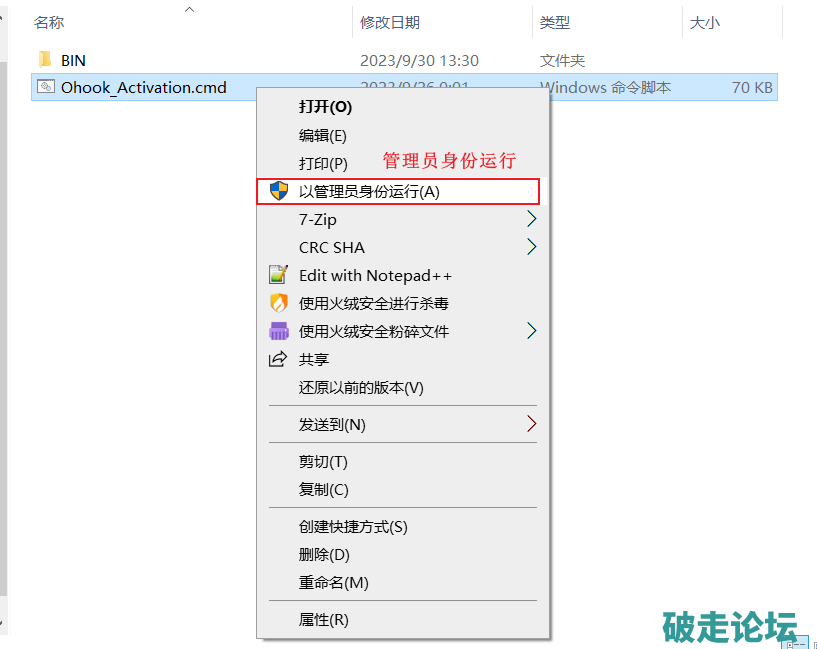This screenshot has height=649, width=817.
Task: Click the 大小 column header
Action: click(704, 22)
